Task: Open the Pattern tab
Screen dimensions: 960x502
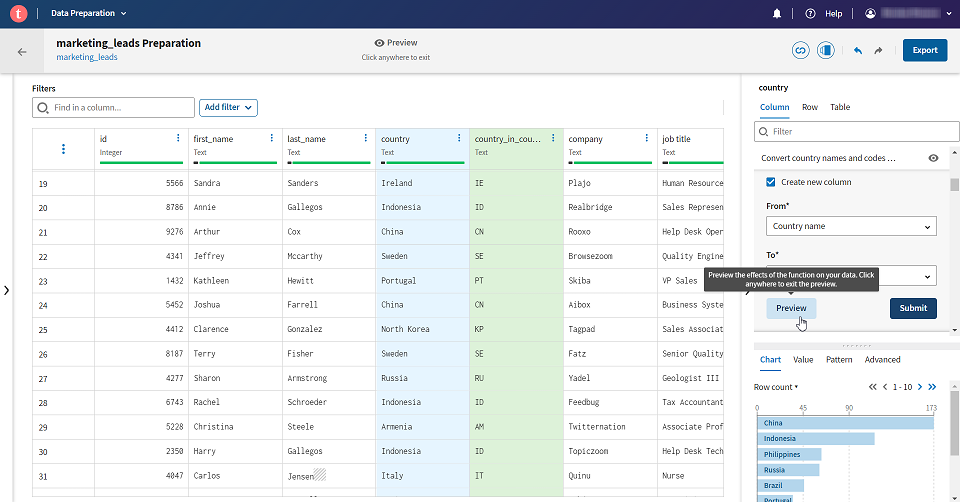Action: (839, 359)
